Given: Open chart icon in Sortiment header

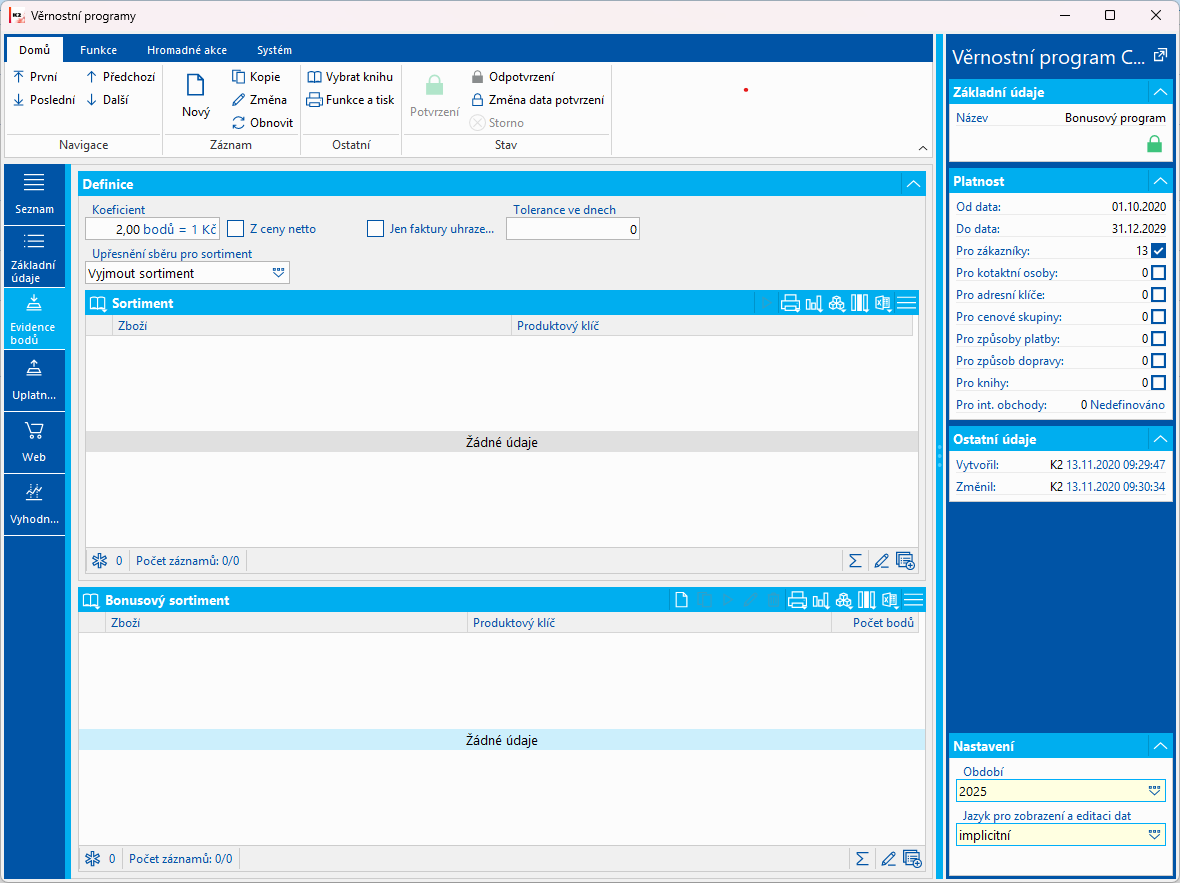Looking at the screenshot, I should [814, 303].
